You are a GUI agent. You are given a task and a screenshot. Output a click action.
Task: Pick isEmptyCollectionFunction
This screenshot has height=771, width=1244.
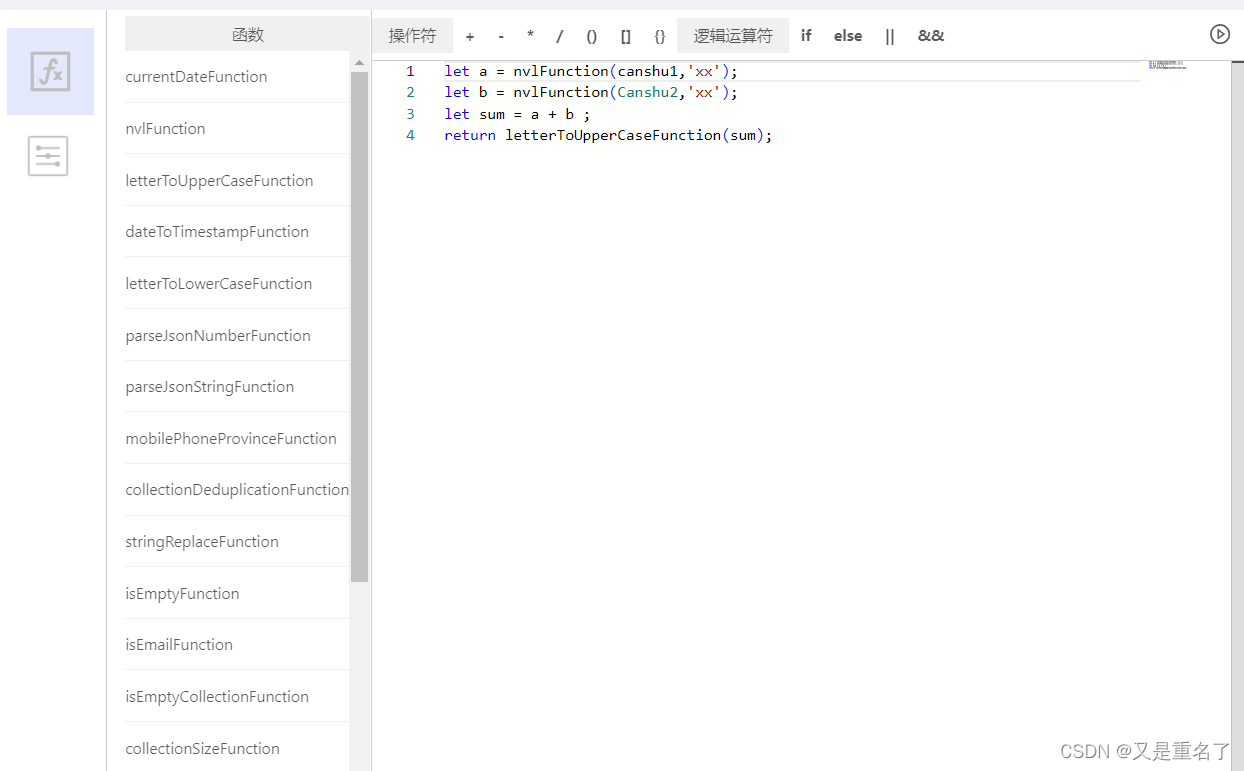(236, 697)
